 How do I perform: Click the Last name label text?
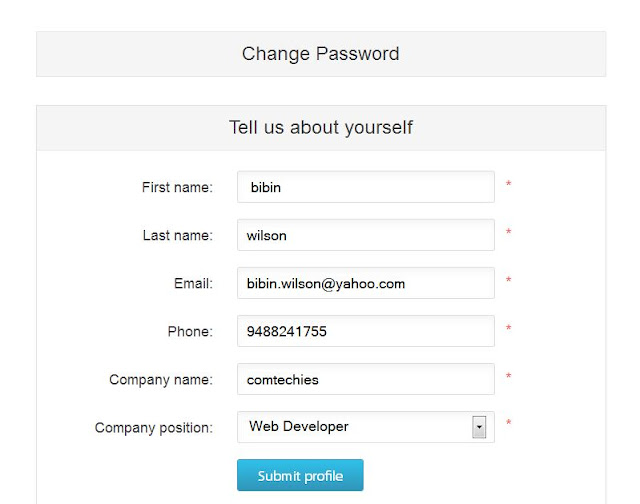tap(178, 235)
